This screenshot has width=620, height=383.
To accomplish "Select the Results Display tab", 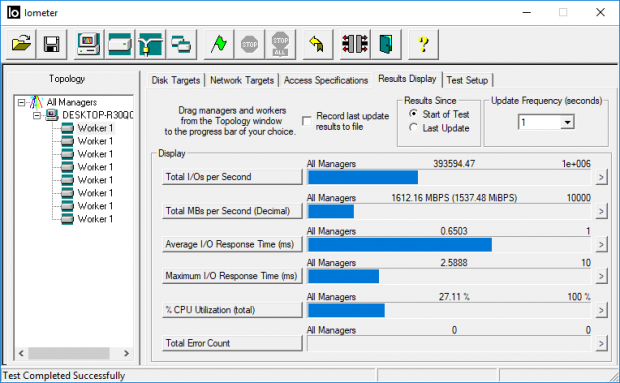I will (407, 79).
